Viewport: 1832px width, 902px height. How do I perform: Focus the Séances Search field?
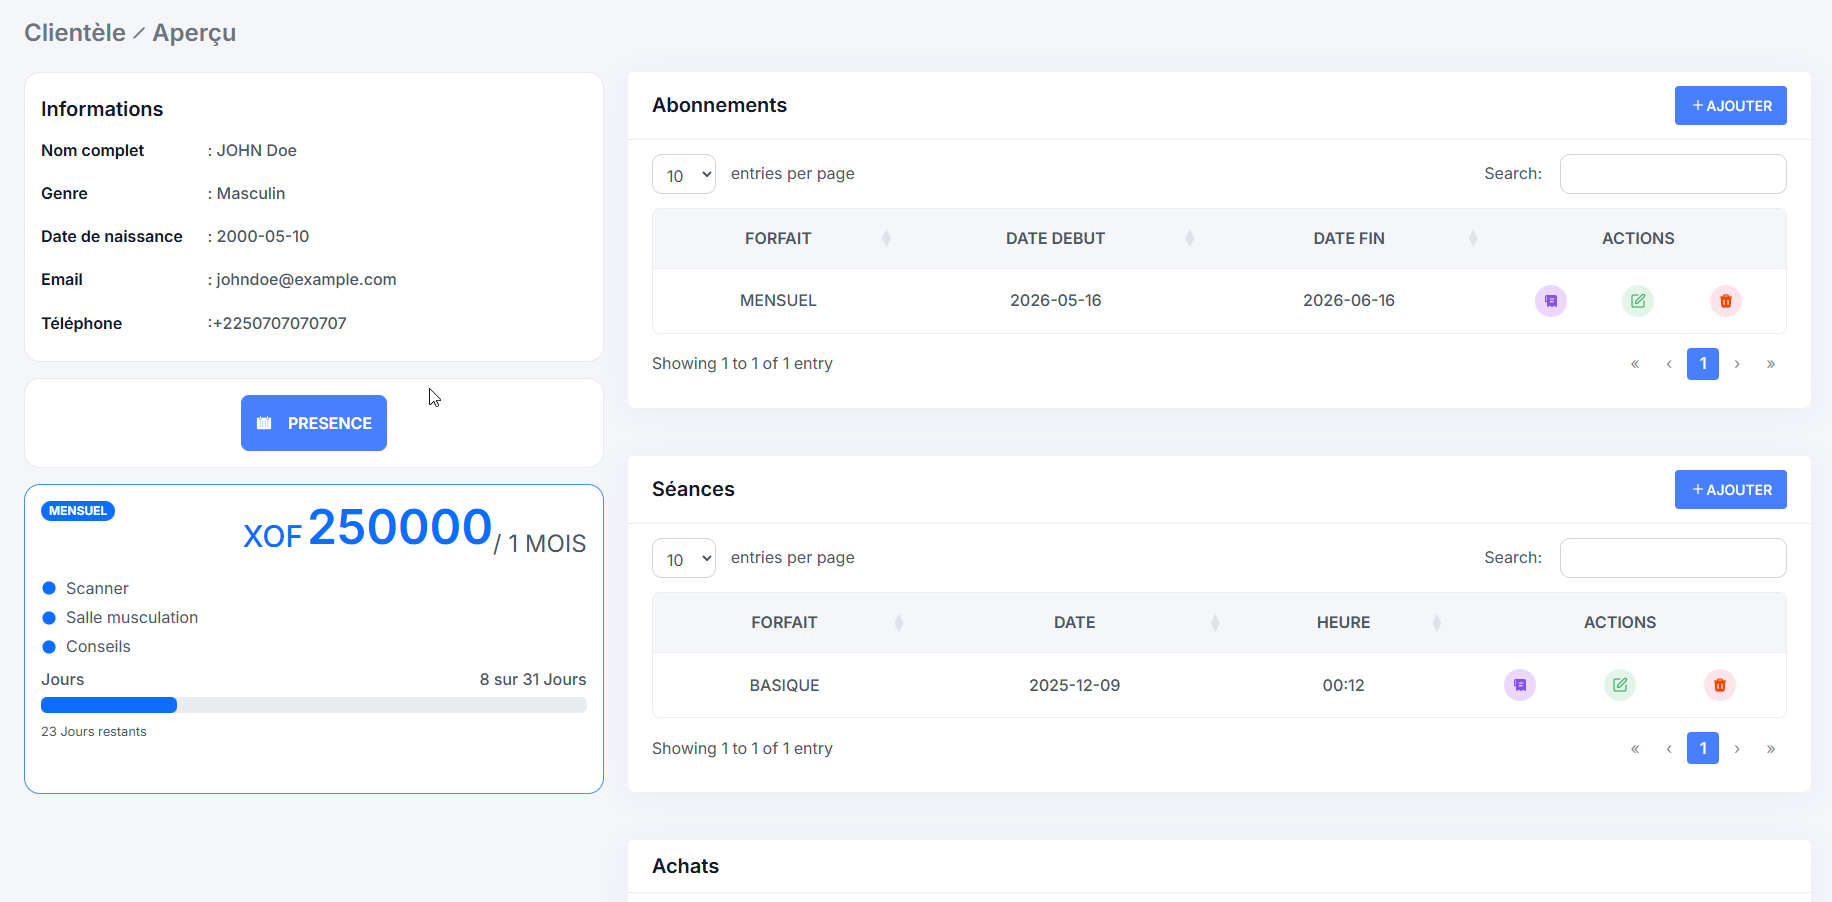pos(1673,558)
